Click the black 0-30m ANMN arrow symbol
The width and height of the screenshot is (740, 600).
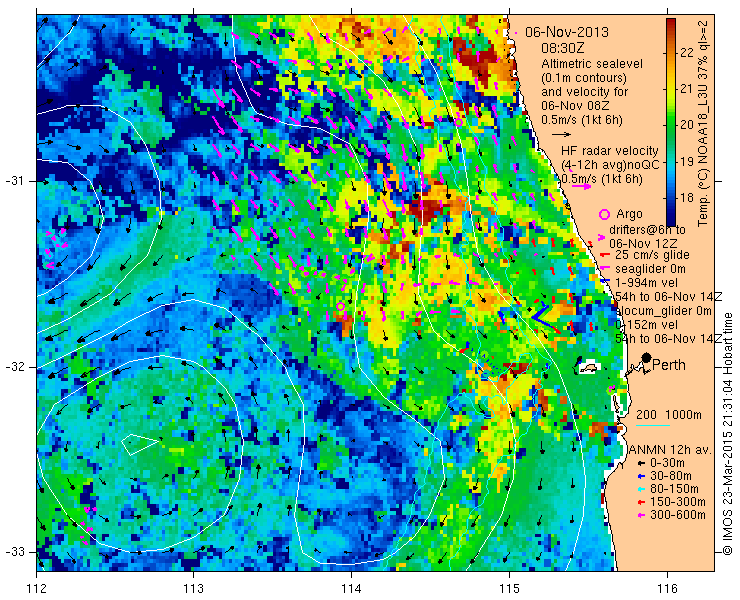pyautogui.click(x=641, y=464)
